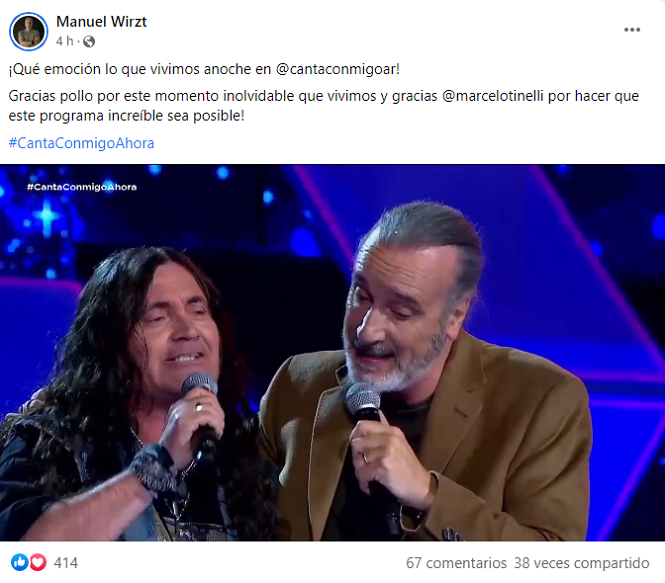
Task: Click the red heart reaction icon
Action: 38,562
